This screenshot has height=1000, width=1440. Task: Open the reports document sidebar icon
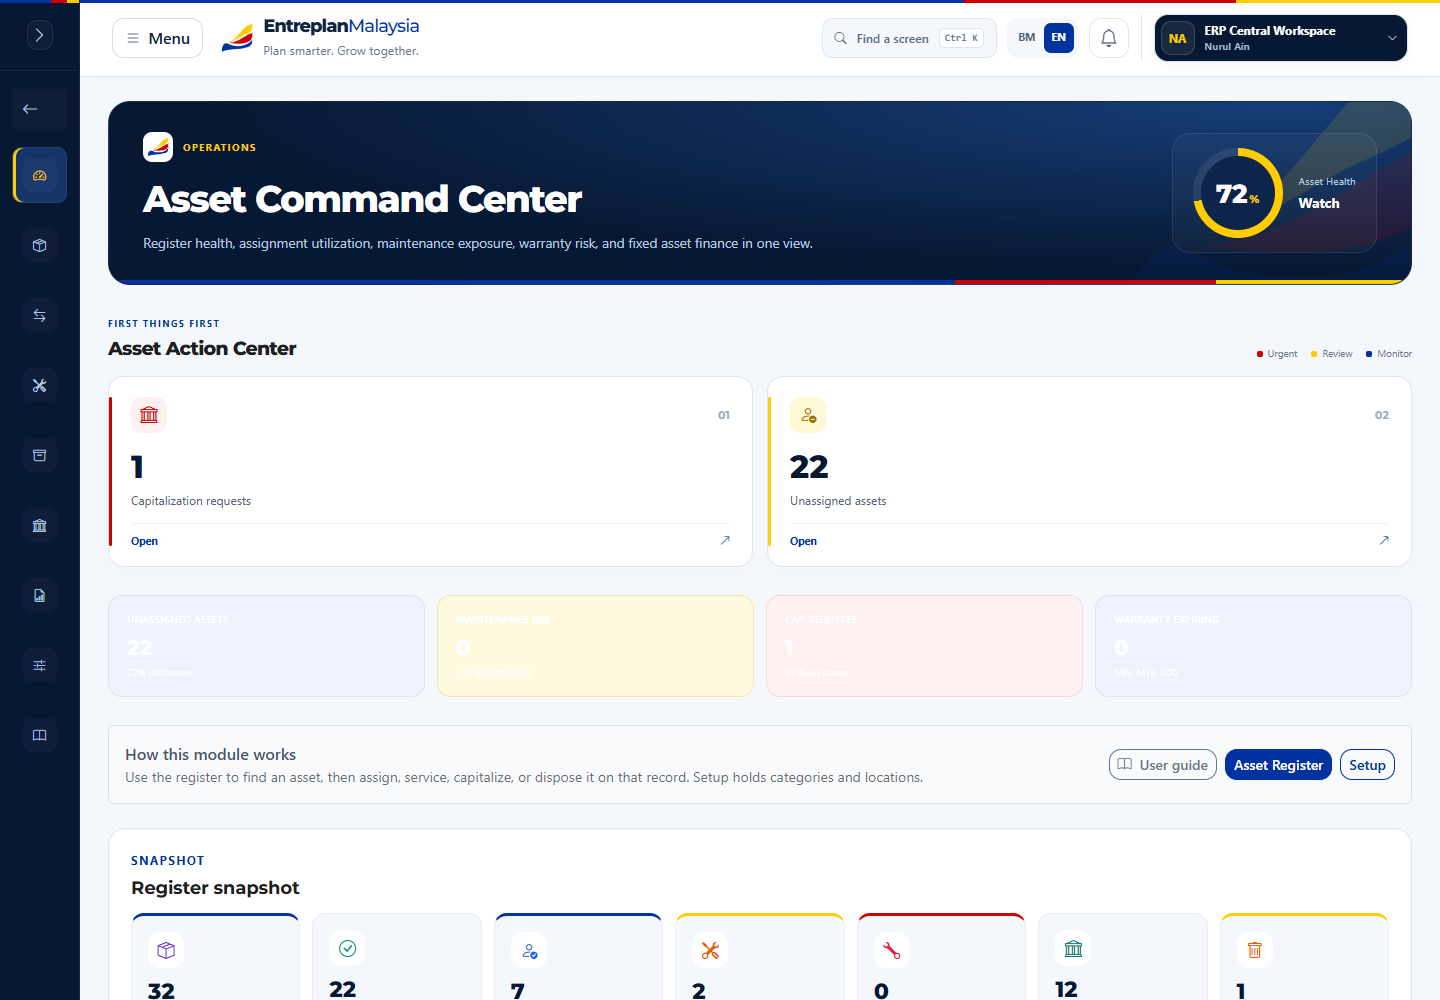[40, 595]
